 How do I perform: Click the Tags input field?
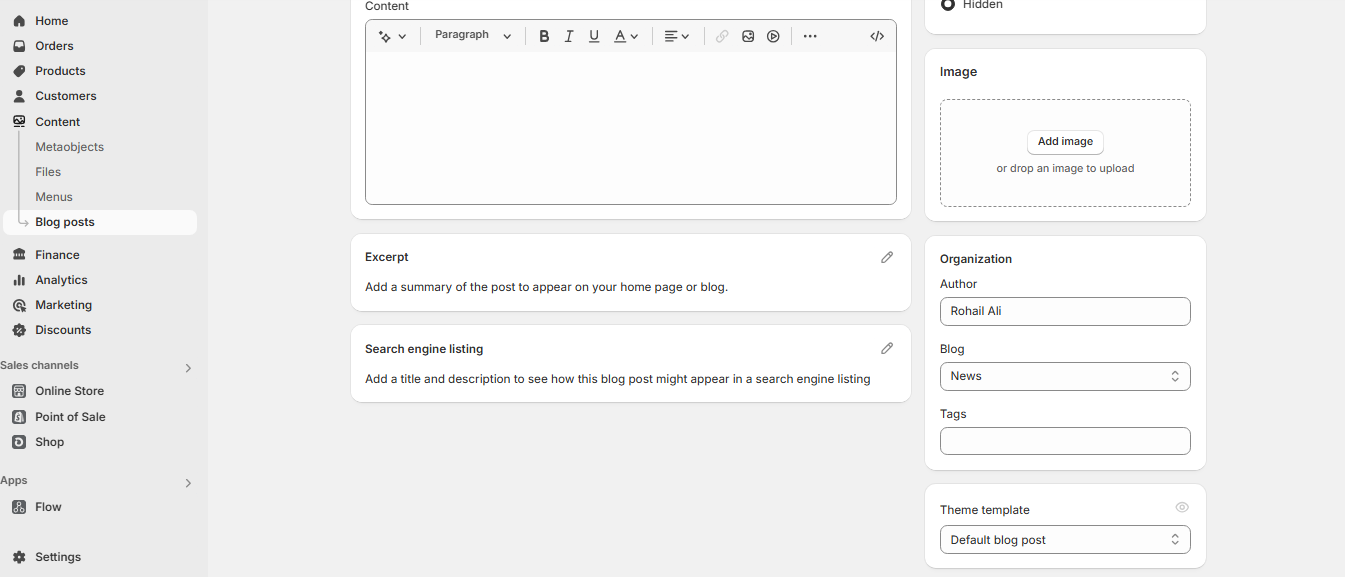[x=1065, y=441]
